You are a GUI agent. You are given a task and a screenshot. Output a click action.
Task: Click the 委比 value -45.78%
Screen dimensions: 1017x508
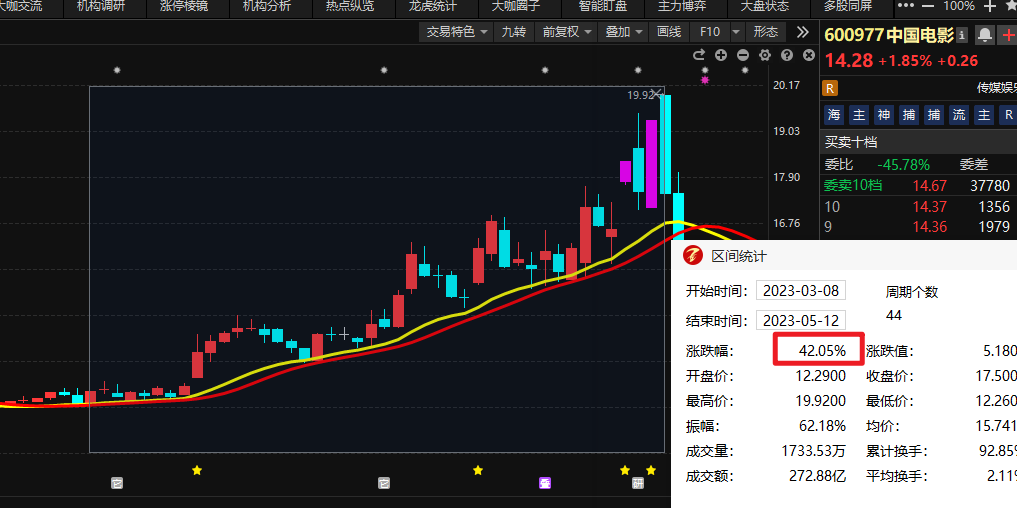tap(903, 165)
